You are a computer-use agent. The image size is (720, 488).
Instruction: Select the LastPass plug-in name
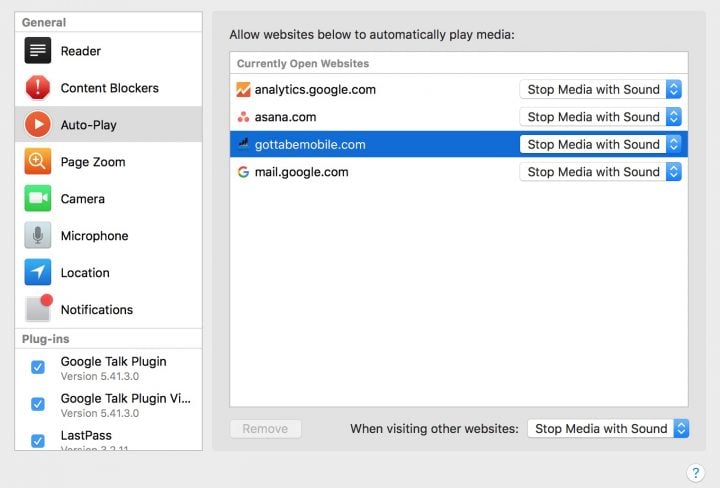click(86, 435)
